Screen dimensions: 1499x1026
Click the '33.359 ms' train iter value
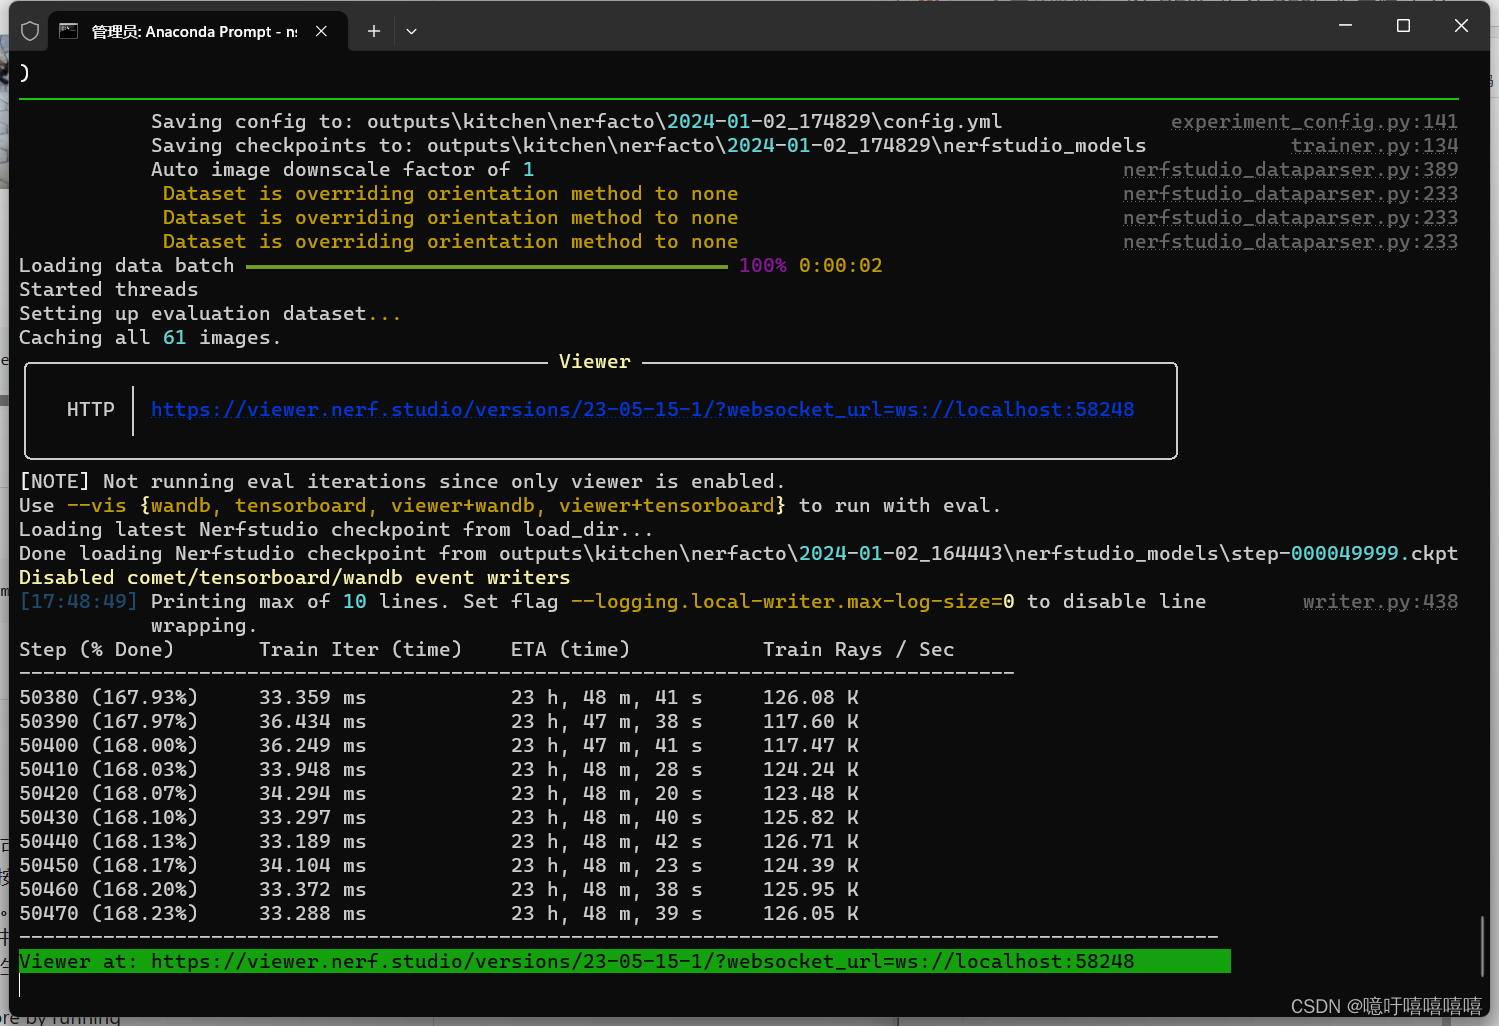click(x=312, y=697)
